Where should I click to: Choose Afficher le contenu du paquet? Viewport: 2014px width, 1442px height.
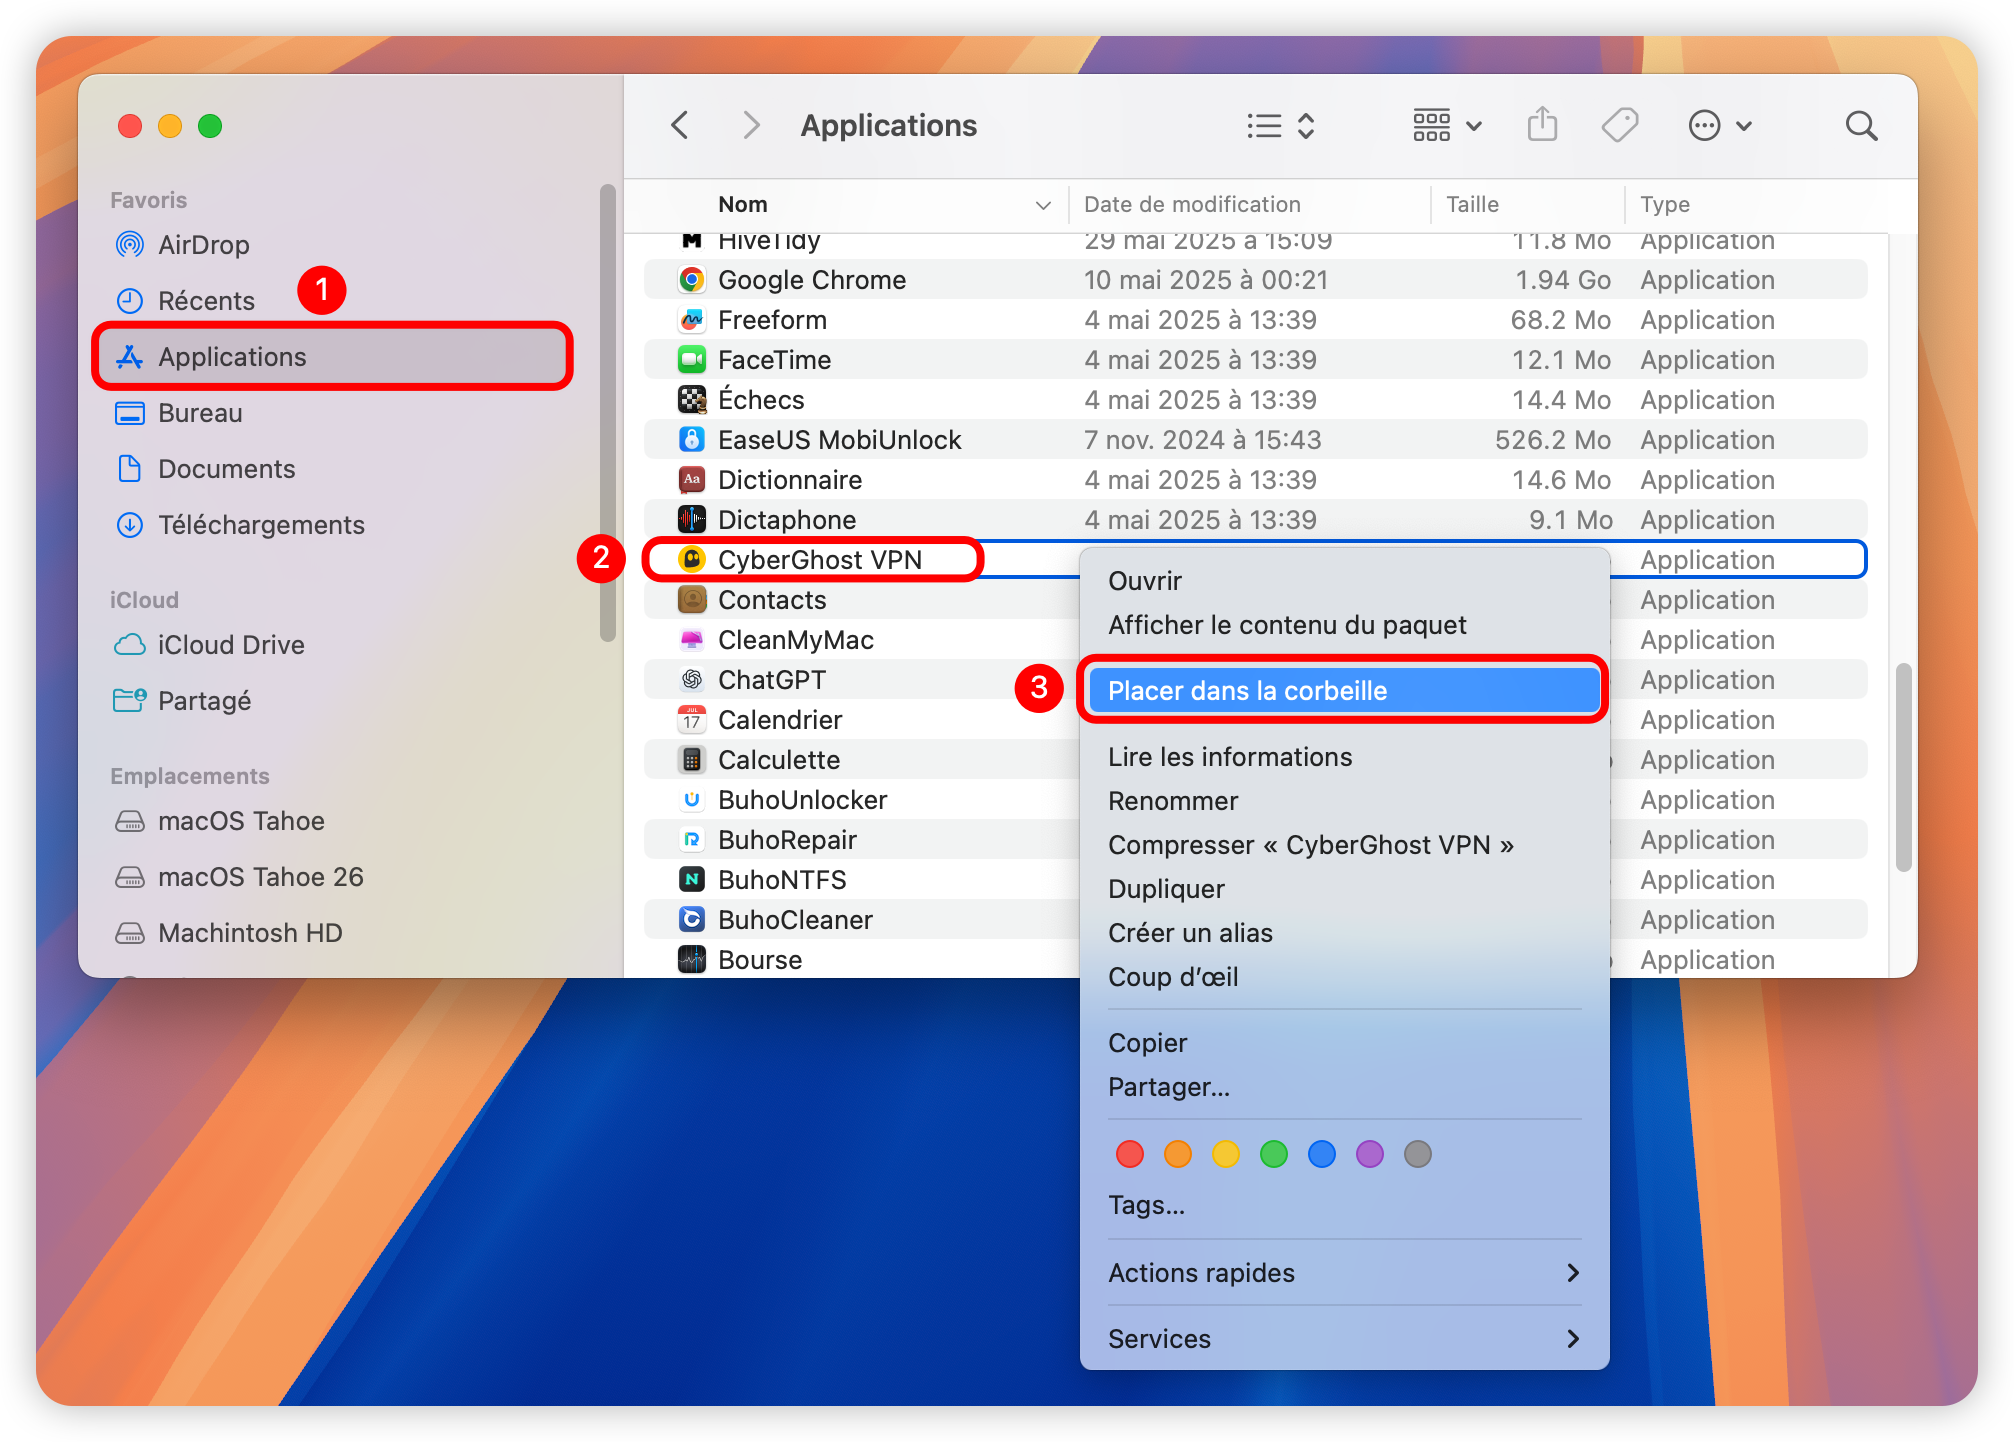1344,625
